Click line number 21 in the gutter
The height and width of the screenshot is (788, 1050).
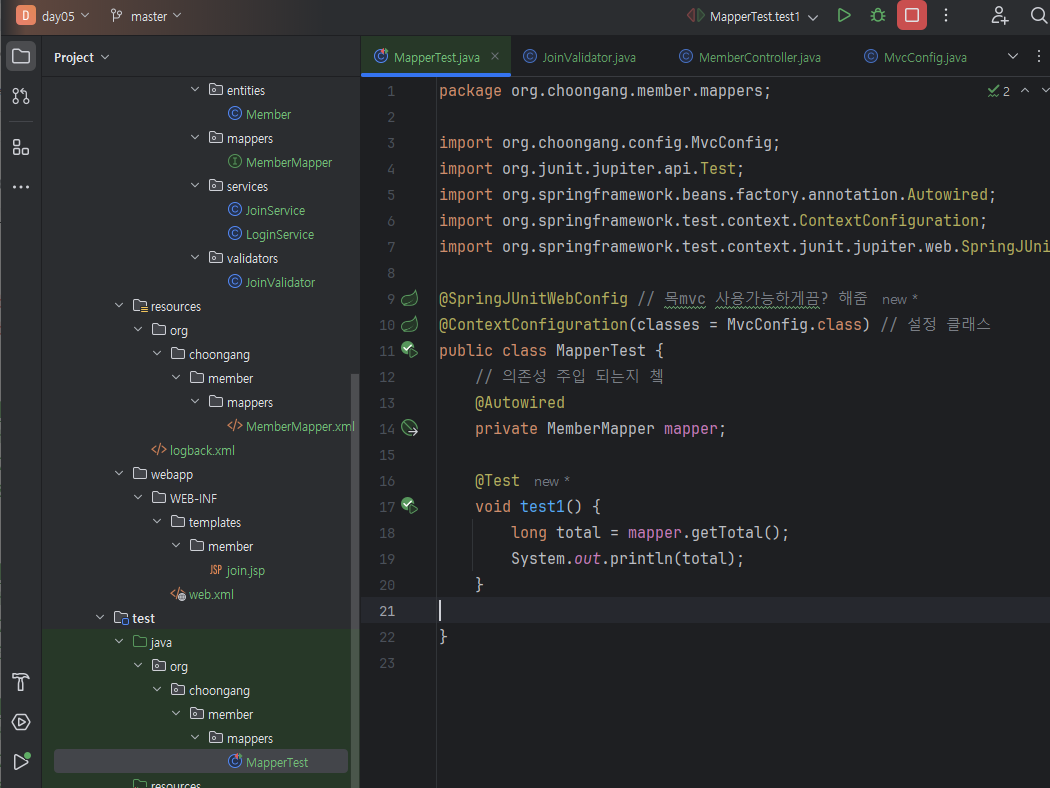tap(387, 611)
